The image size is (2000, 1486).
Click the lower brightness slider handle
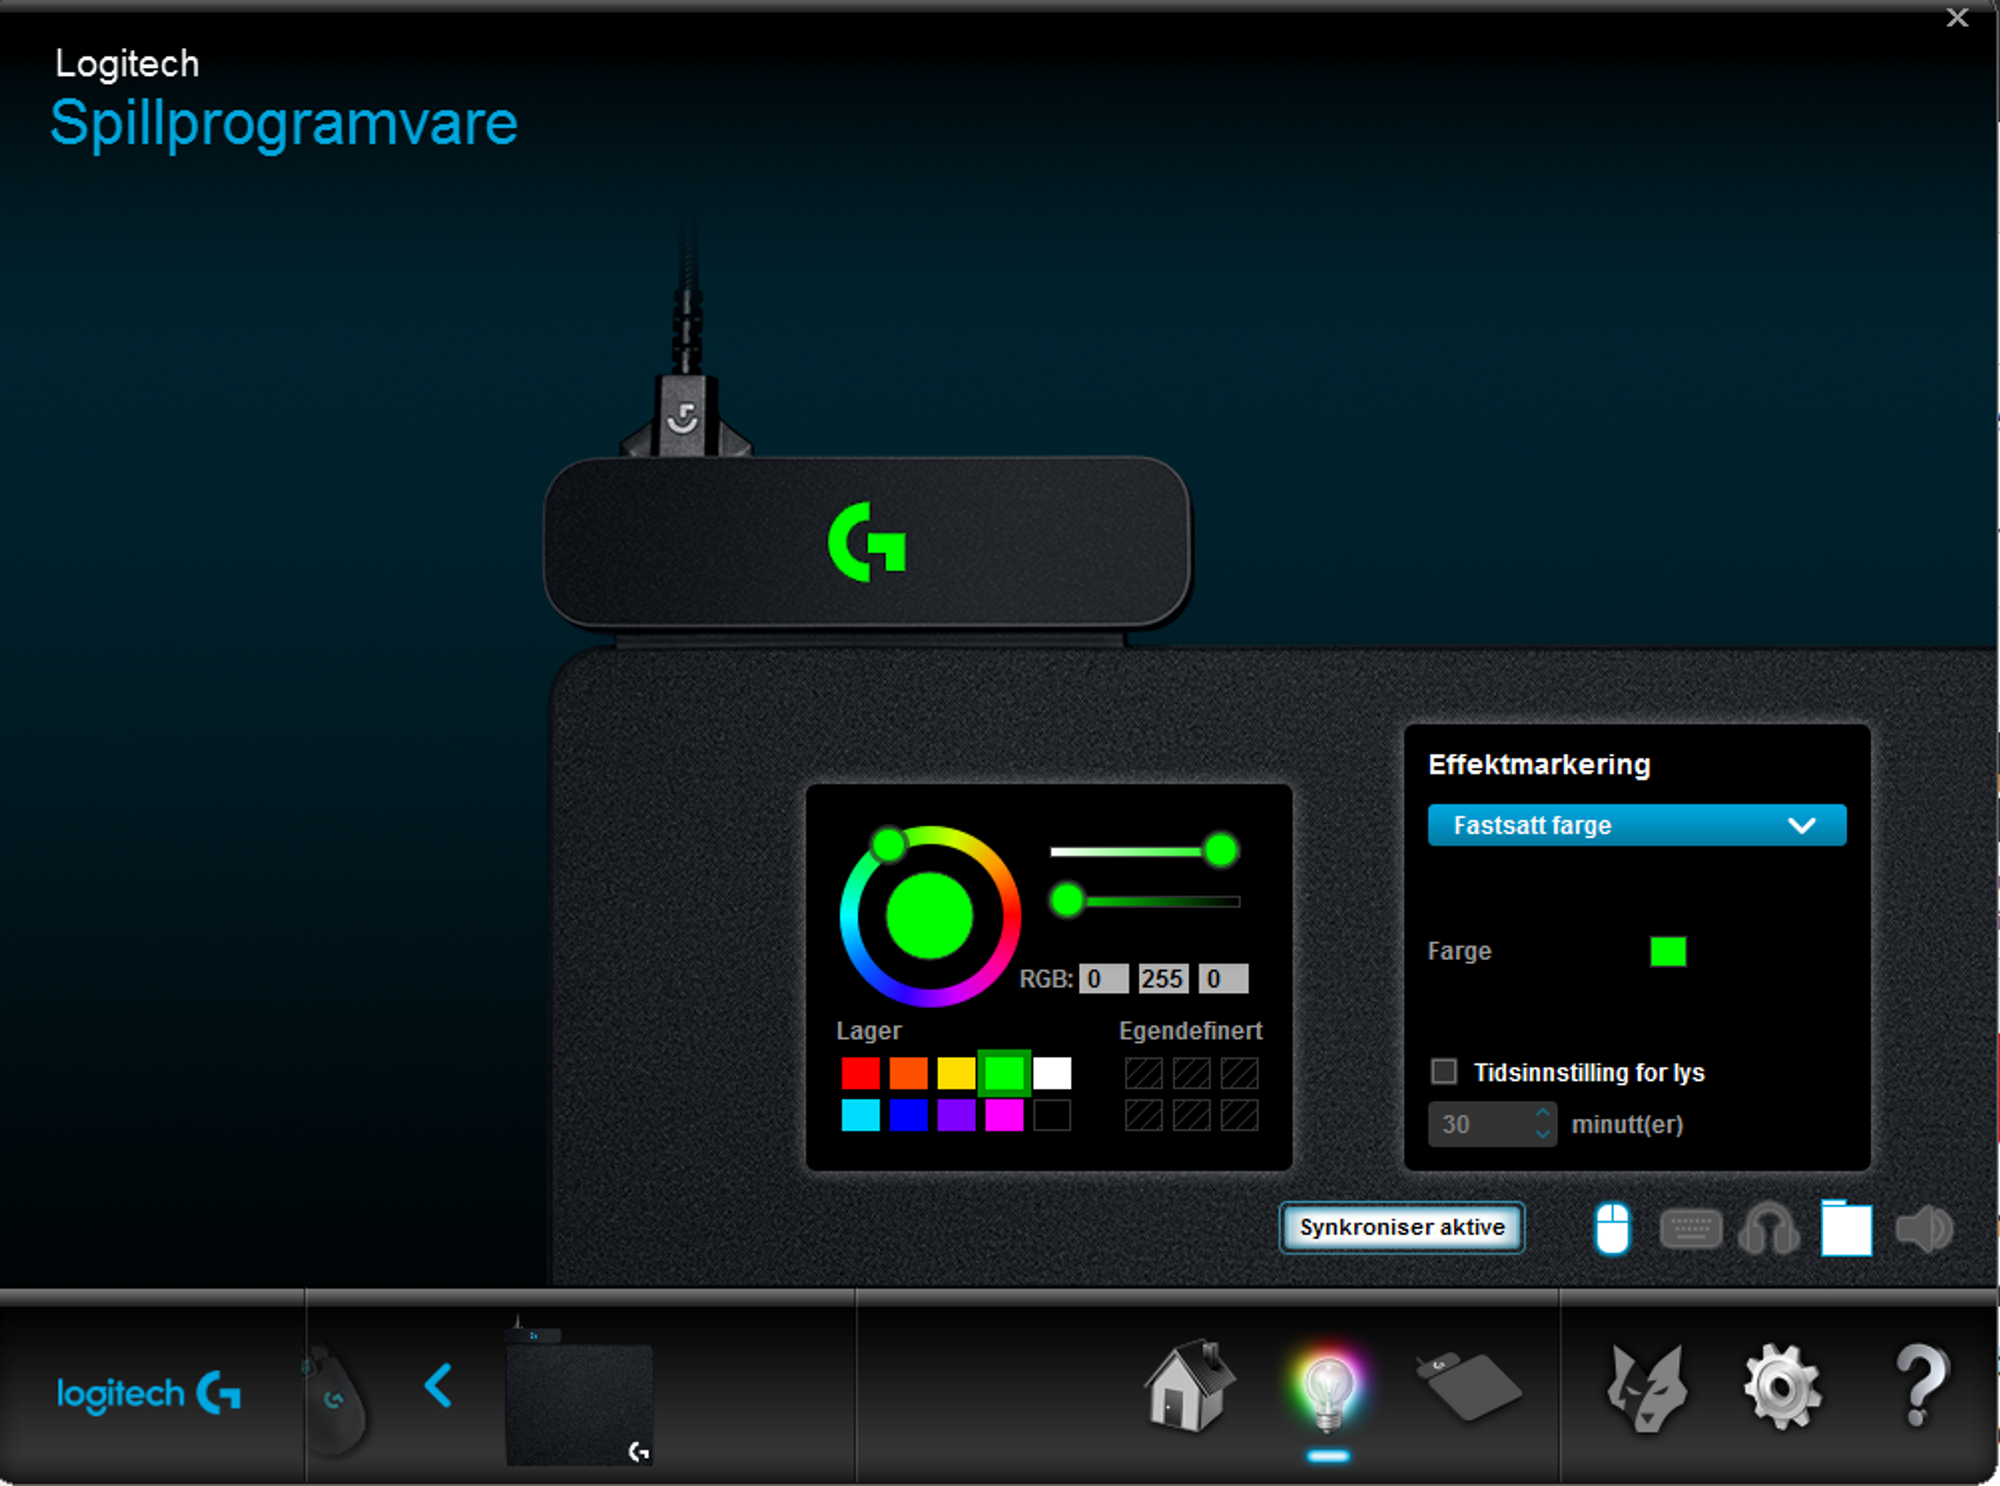[1067, 900]
